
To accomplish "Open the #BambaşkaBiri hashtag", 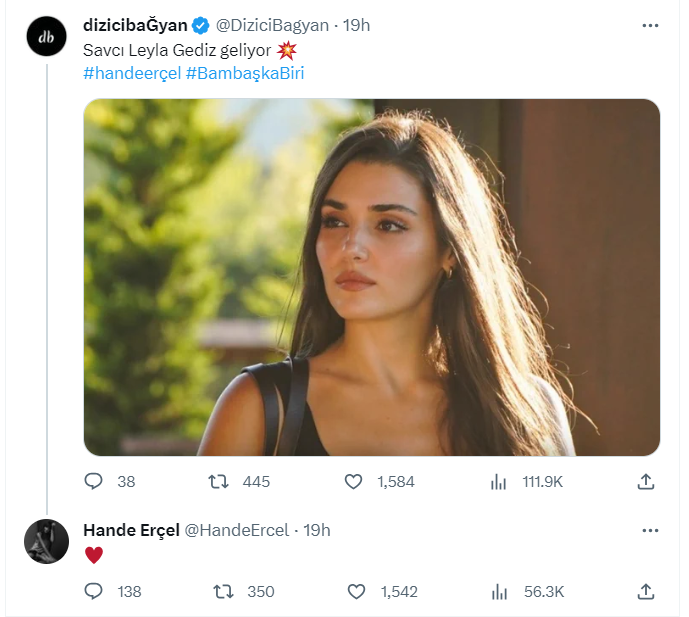I will click(x=245, y=73).
